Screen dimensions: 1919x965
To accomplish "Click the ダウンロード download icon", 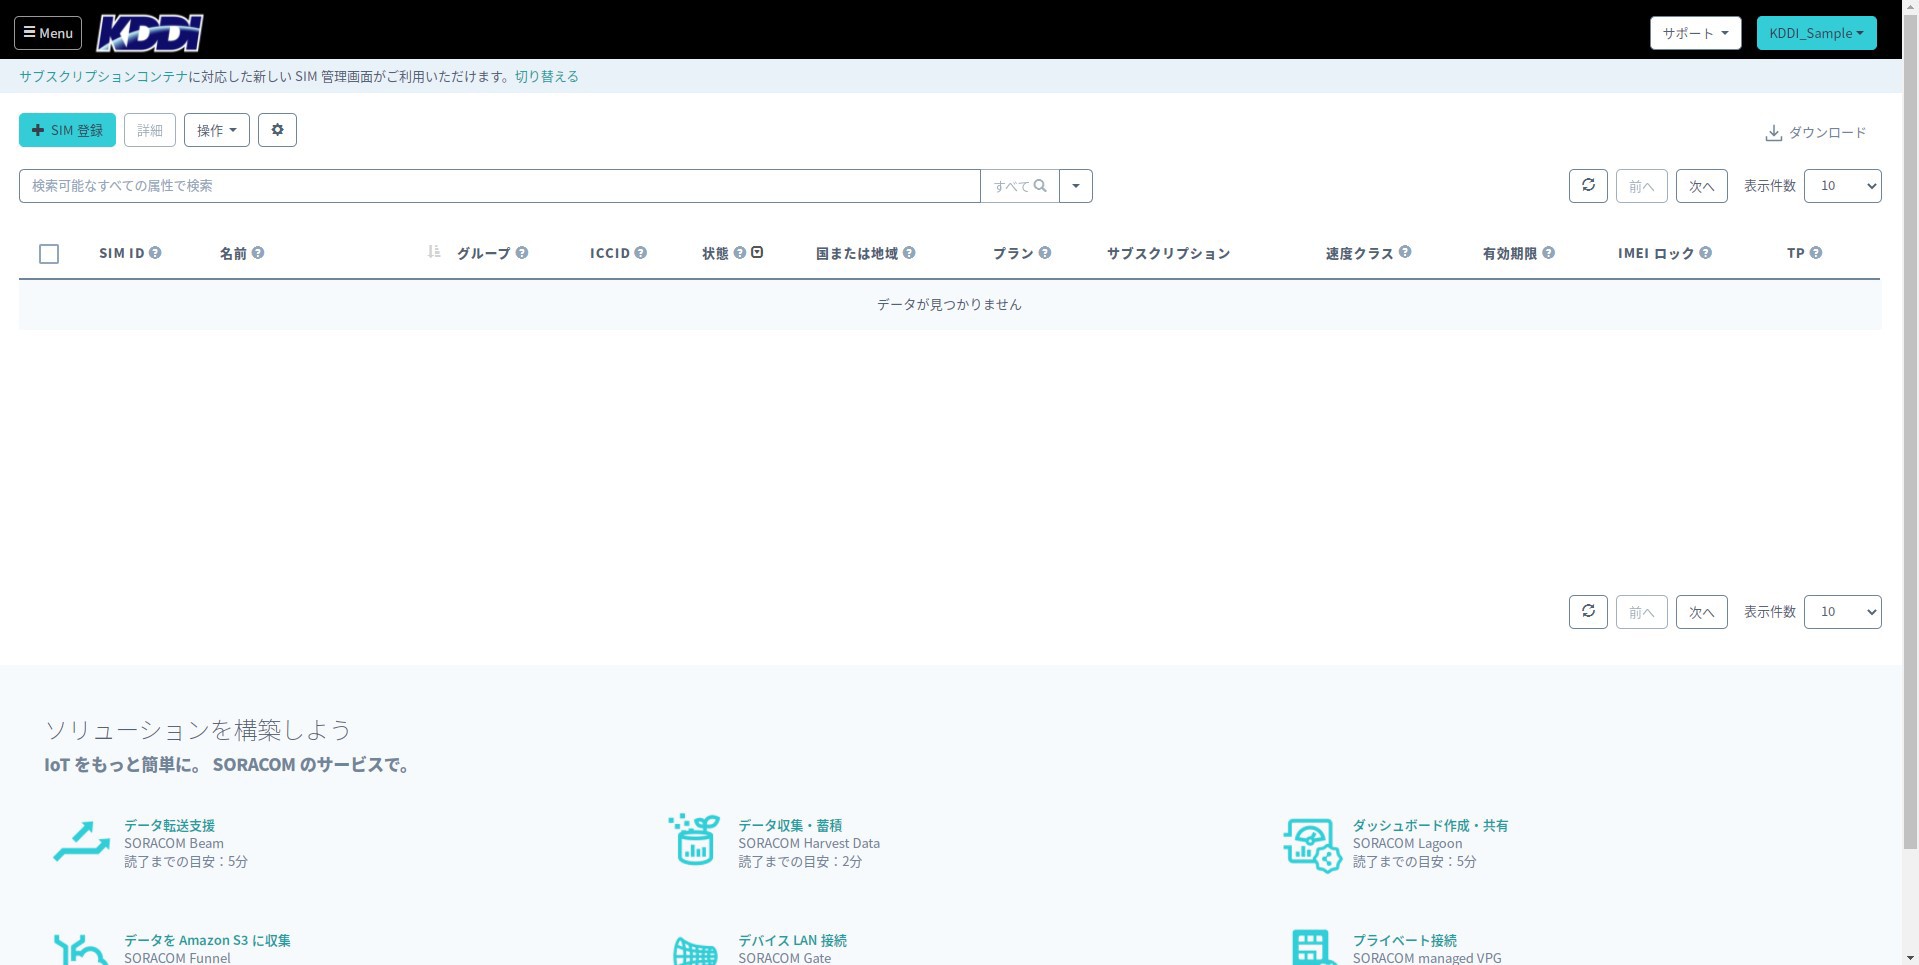I will (1773, 133).
